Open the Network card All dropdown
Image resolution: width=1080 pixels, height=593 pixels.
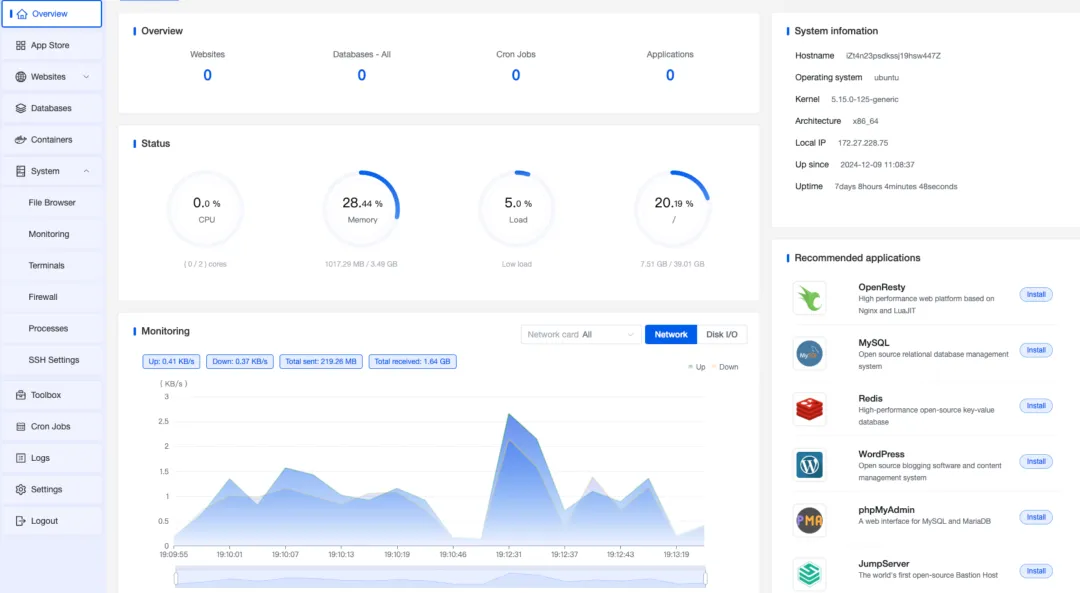580,335
